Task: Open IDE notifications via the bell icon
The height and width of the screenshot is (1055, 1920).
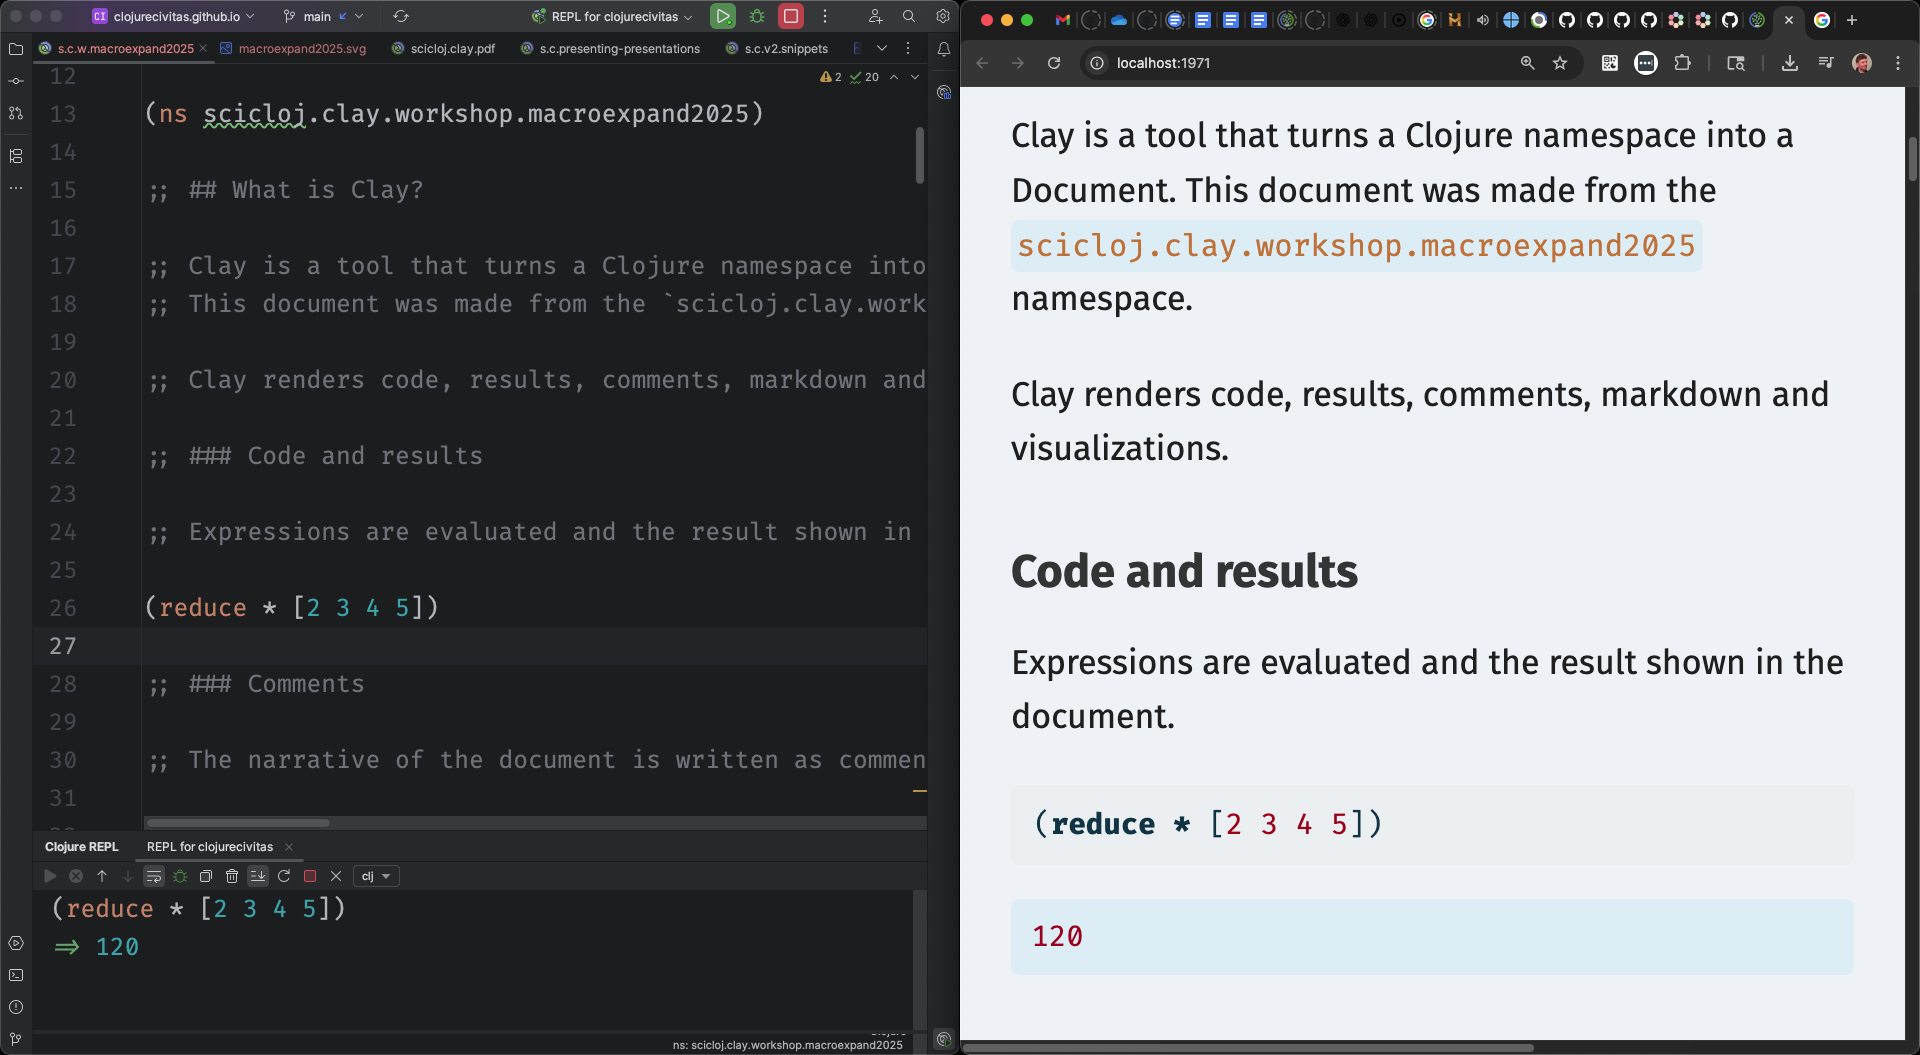Action: (943, 49)
